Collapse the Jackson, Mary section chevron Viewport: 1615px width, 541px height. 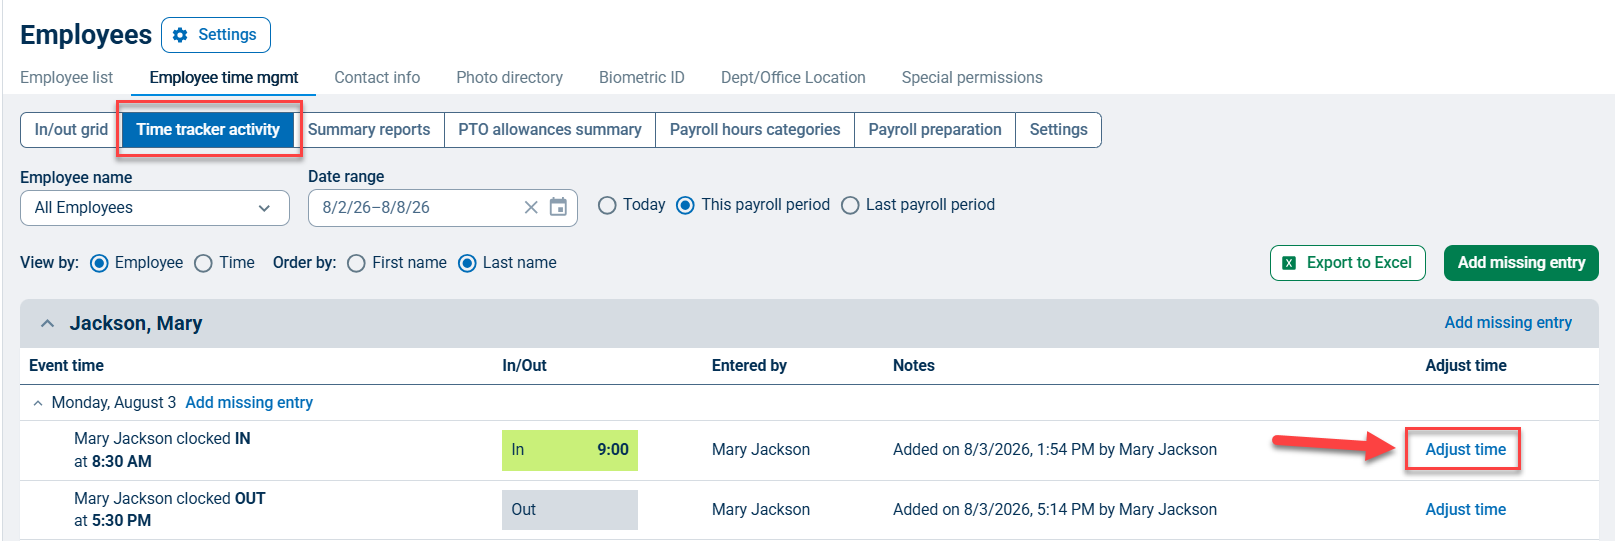[47, 323]
